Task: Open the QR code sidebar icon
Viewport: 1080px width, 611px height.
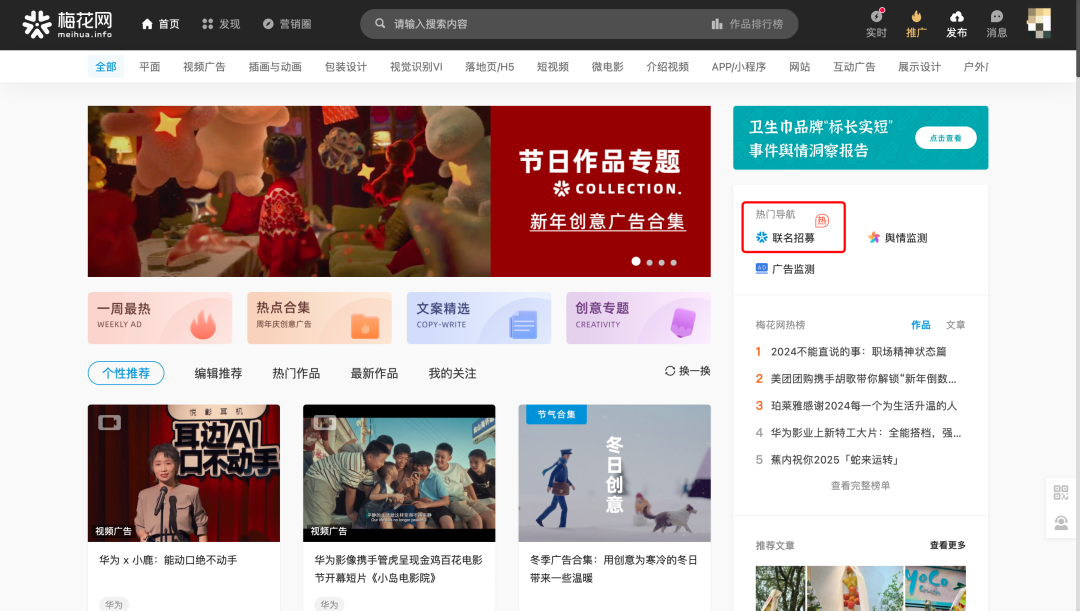Action: click(1060, 492)
